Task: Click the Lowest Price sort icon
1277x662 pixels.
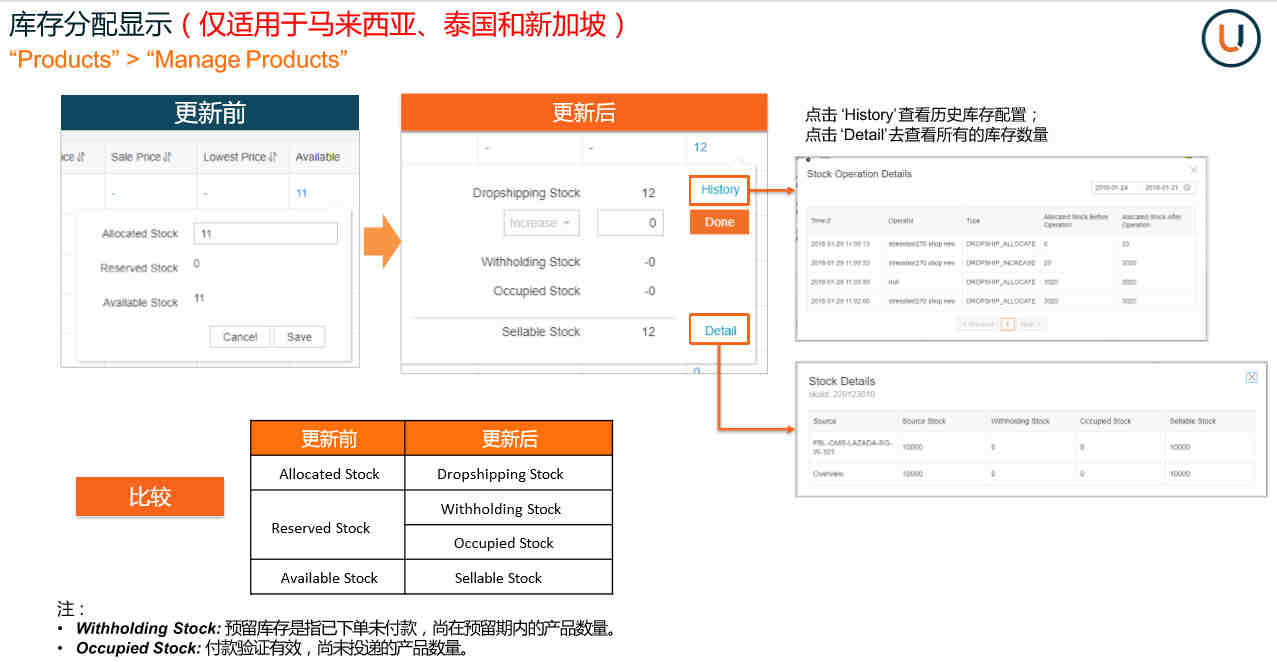Action: (x=275, y=157)
